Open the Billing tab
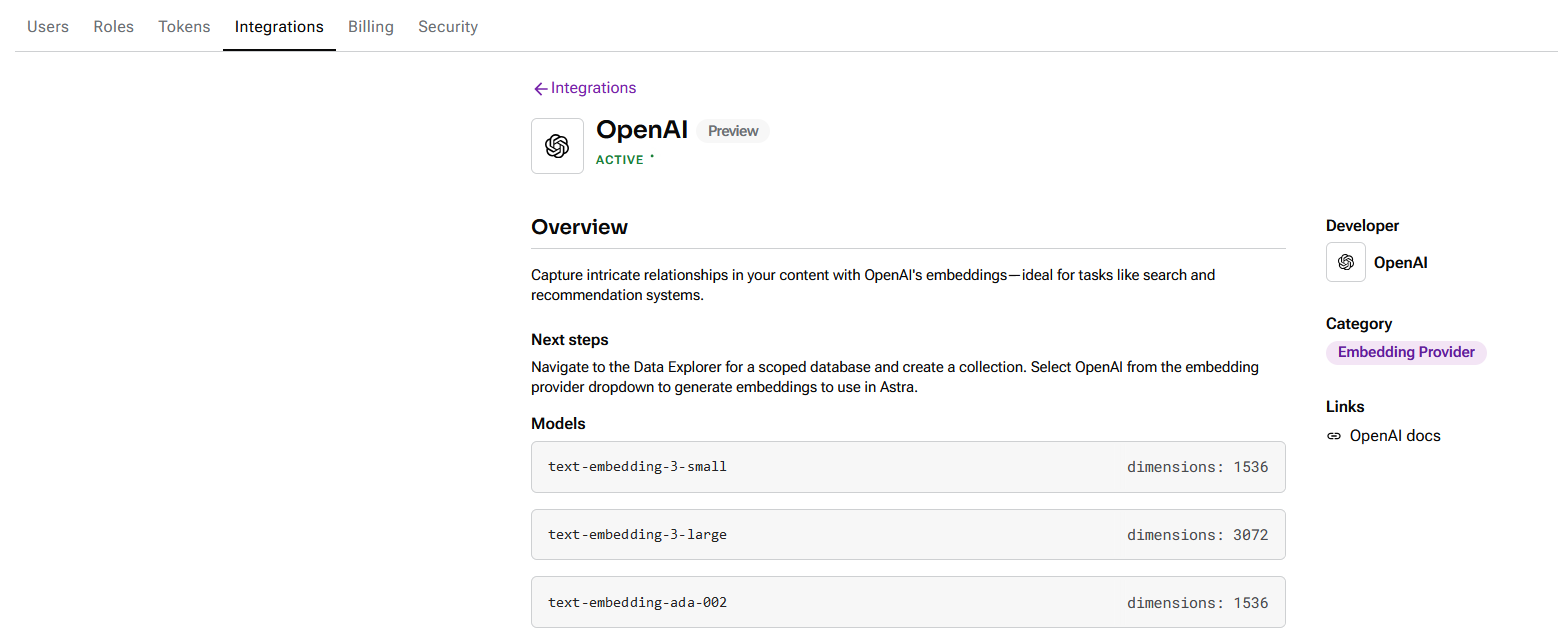 point(370,27)
